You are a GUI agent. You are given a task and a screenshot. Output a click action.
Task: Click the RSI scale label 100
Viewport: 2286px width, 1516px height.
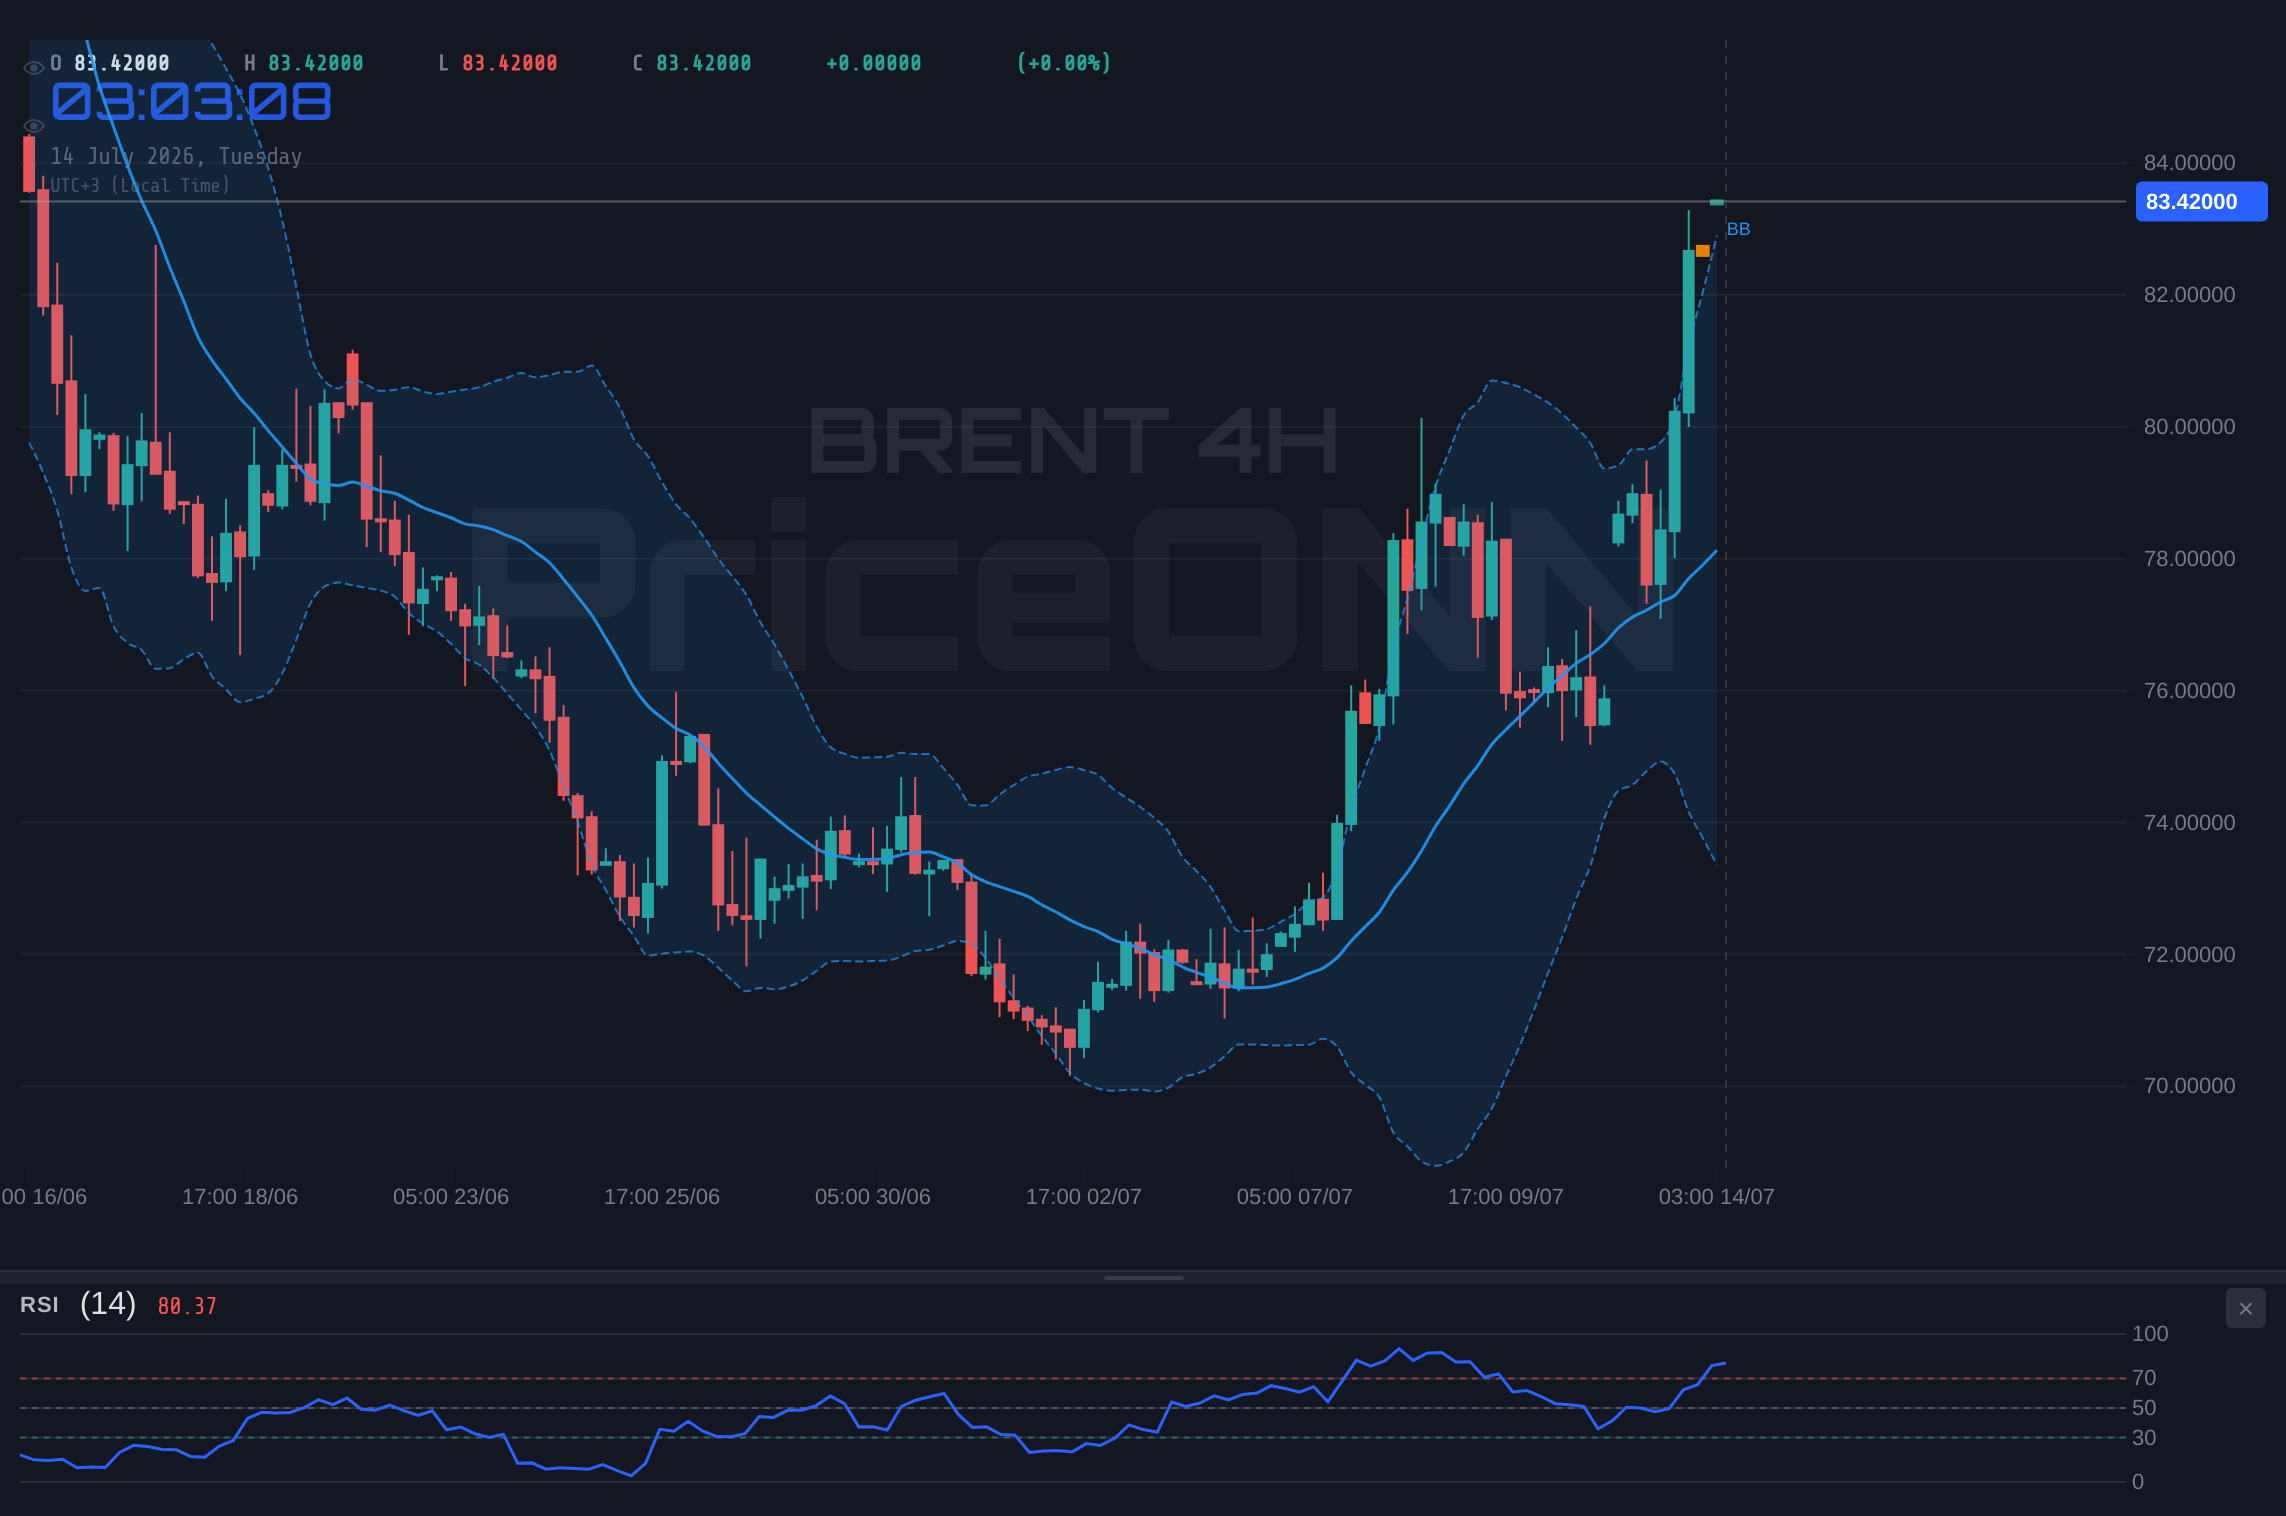(2150, 1334)
